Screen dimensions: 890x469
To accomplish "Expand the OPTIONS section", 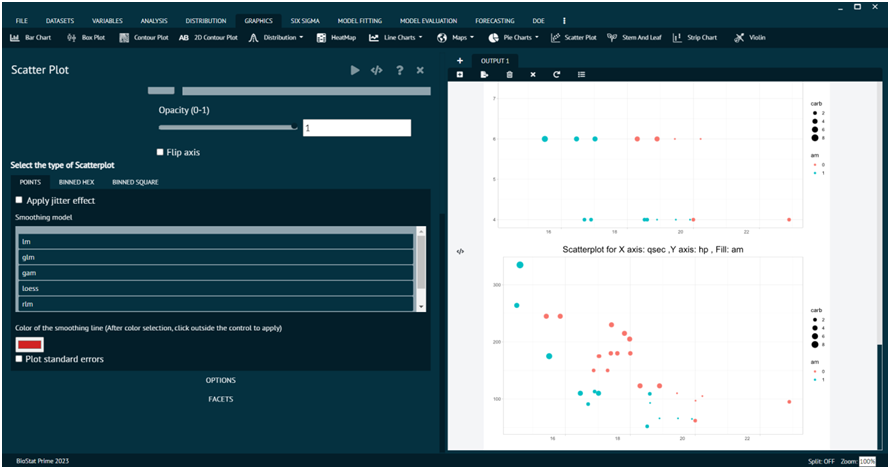I will pyautogui.click(x=220, y=380).
